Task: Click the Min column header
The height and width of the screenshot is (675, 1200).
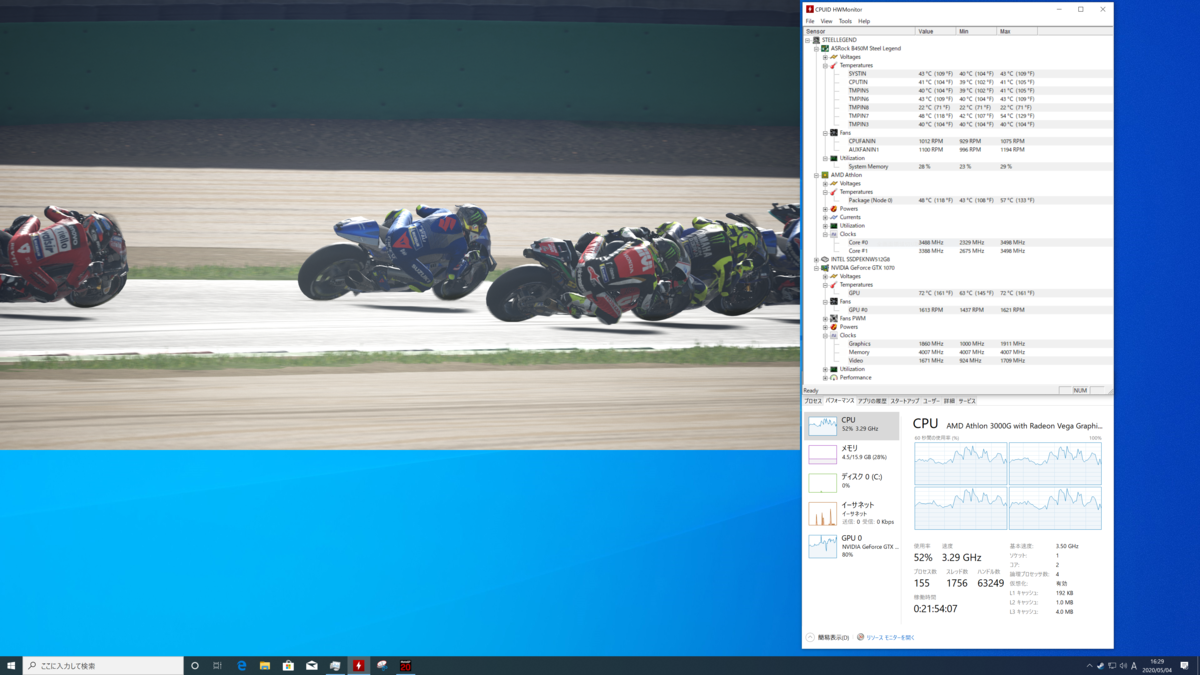Action: click(977, 31)
